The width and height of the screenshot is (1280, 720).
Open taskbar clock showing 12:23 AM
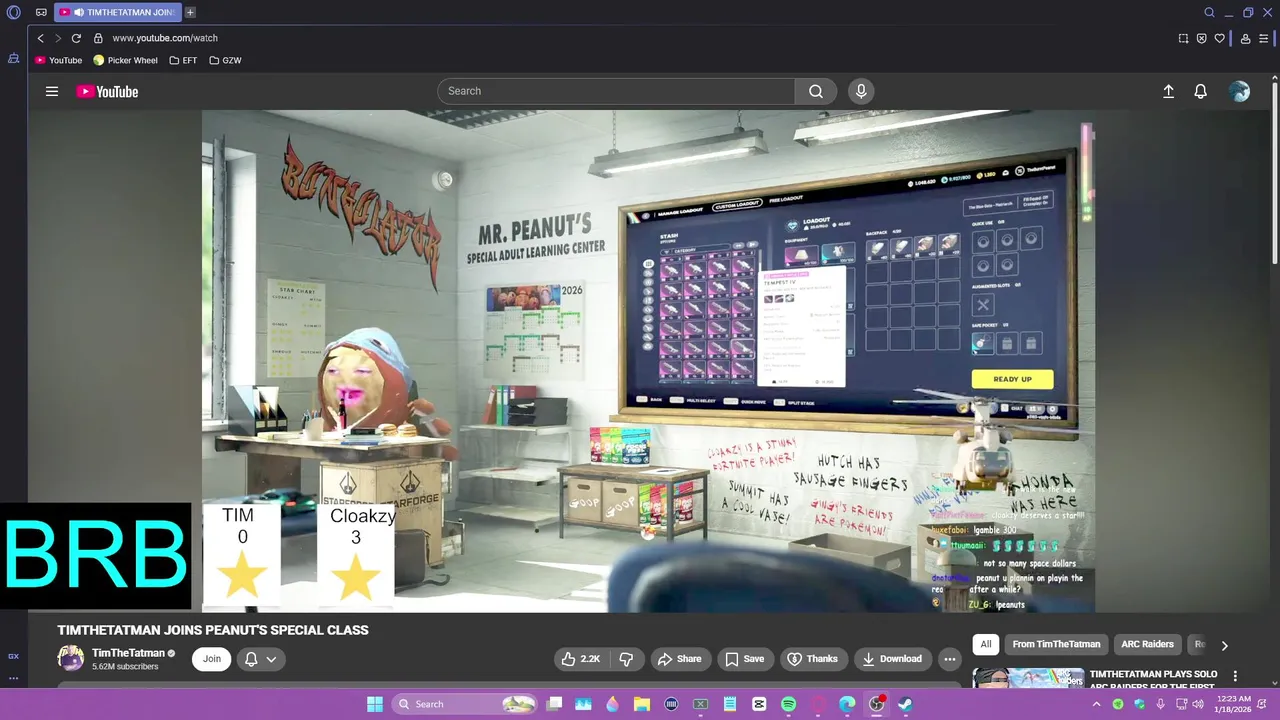(x=1235, y=704)
